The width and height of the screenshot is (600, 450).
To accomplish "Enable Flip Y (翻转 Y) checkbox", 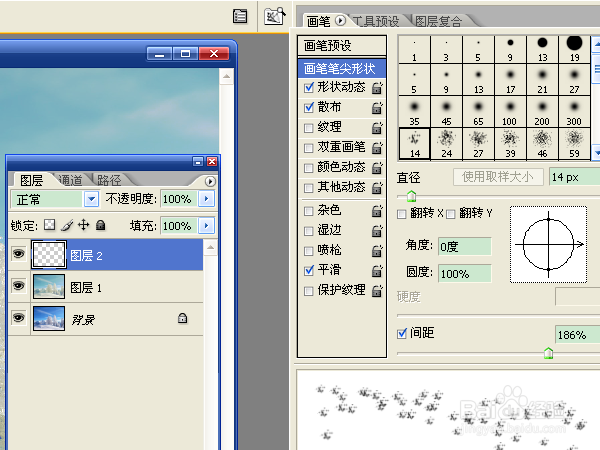I will click(450, 214).
